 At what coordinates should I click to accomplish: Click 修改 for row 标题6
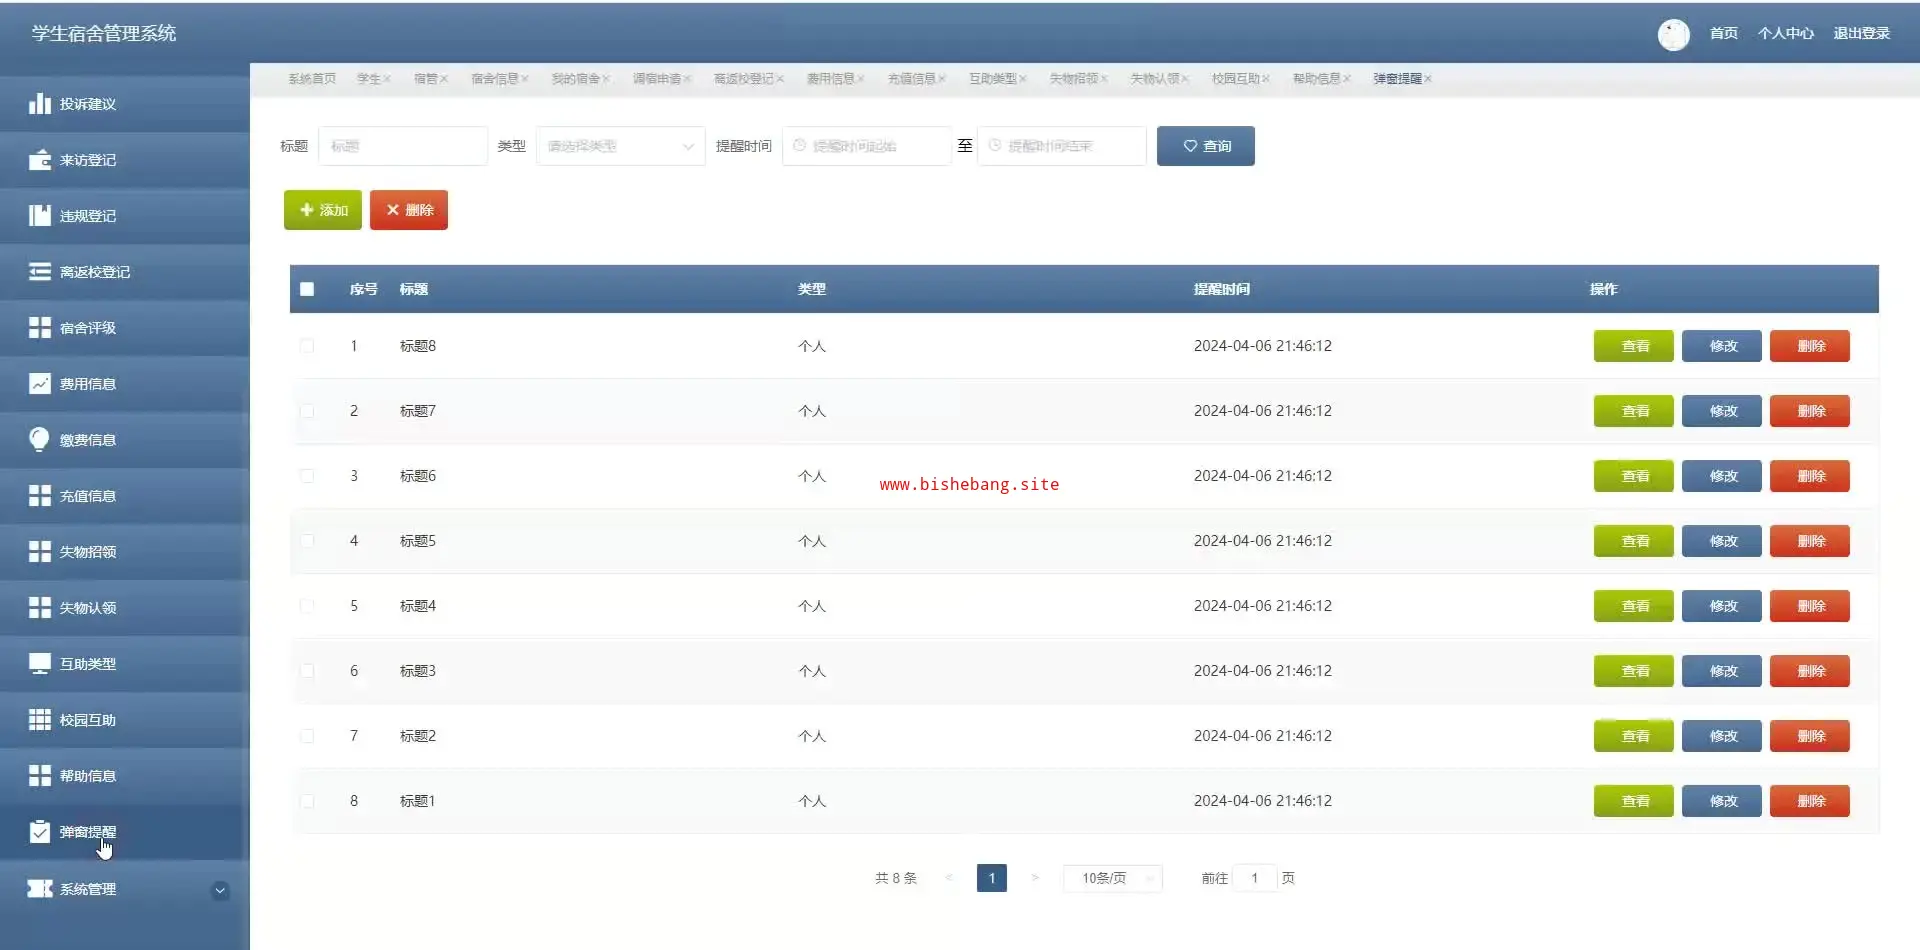point(1722,476)
